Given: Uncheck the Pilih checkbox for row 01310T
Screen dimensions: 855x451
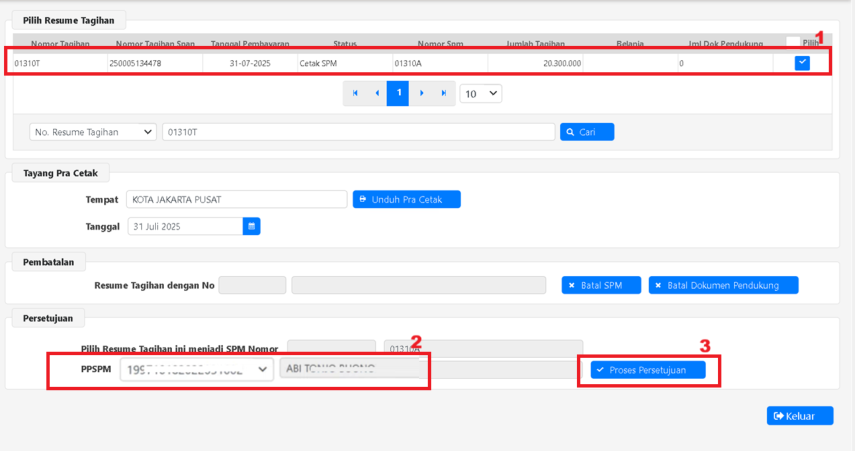Looking at the screenshot, I should tap(802, 63).
